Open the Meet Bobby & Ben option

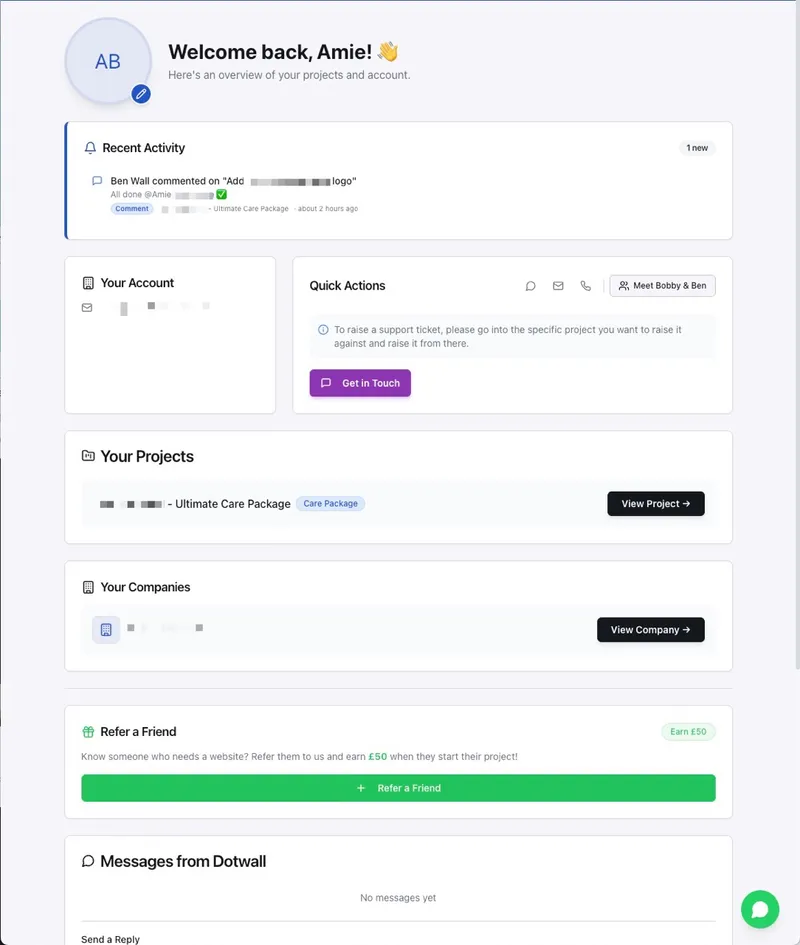point(662,285)
